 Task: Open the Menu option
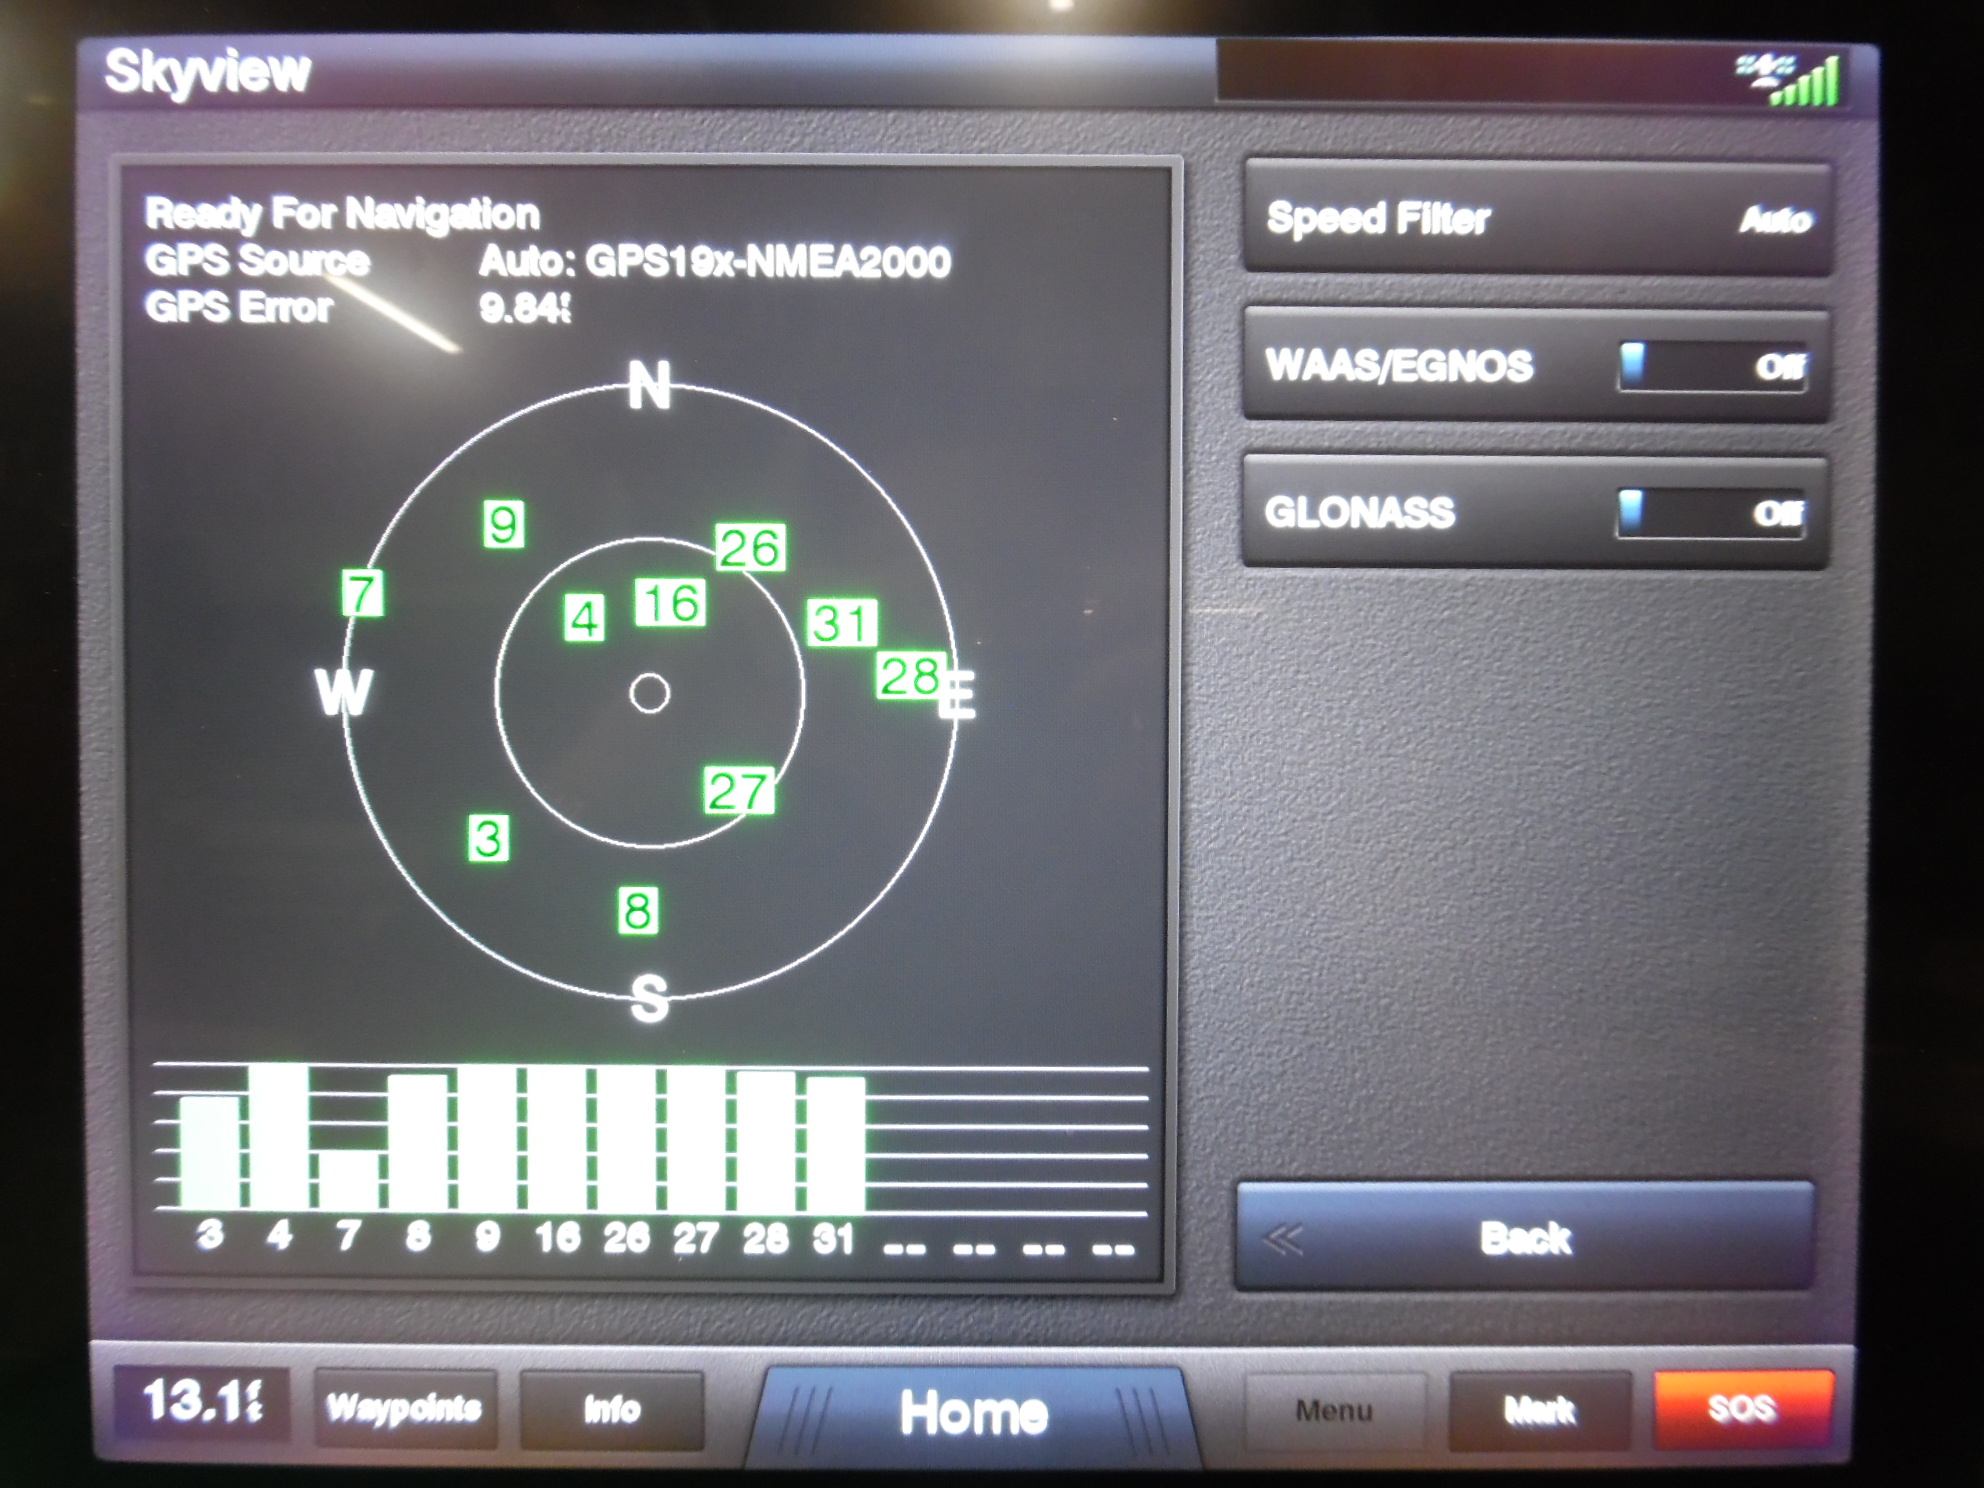[x=1334, y=1411]
